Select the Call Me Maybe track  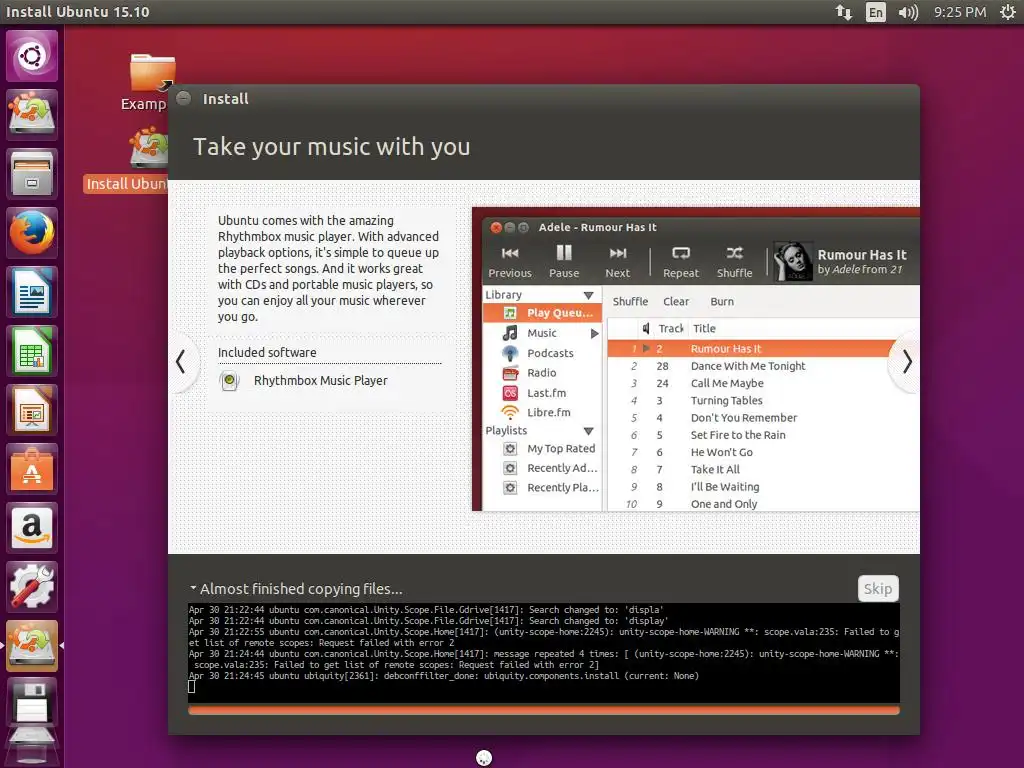763,383
